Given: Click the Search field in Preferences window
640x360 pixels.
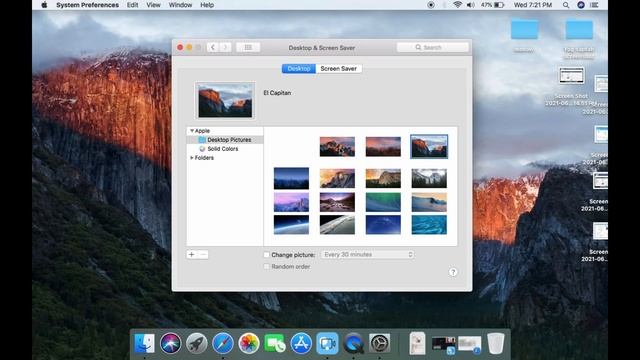Looking at the screenshot, I should point(433,47).
